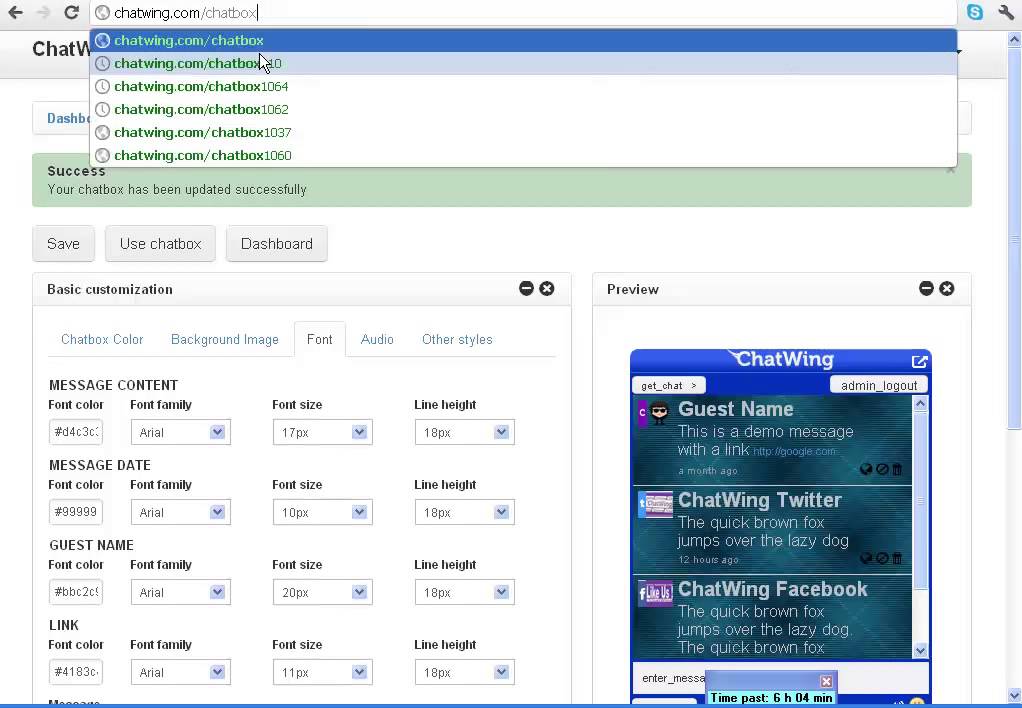Open Message Content line height dropdown
The image size is (1022, 708).
pos(465,432)
